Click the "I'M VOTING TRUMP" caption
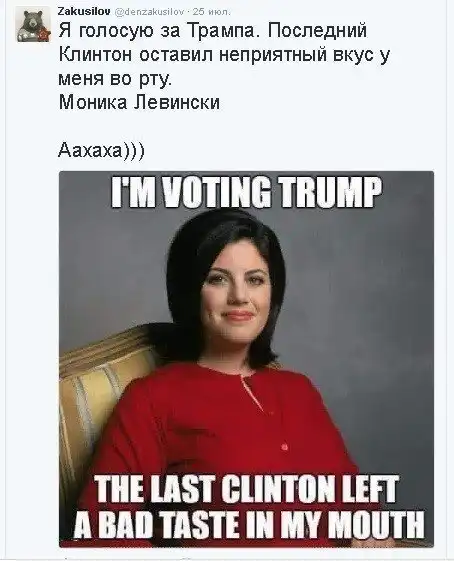 [x=246, y=192]
